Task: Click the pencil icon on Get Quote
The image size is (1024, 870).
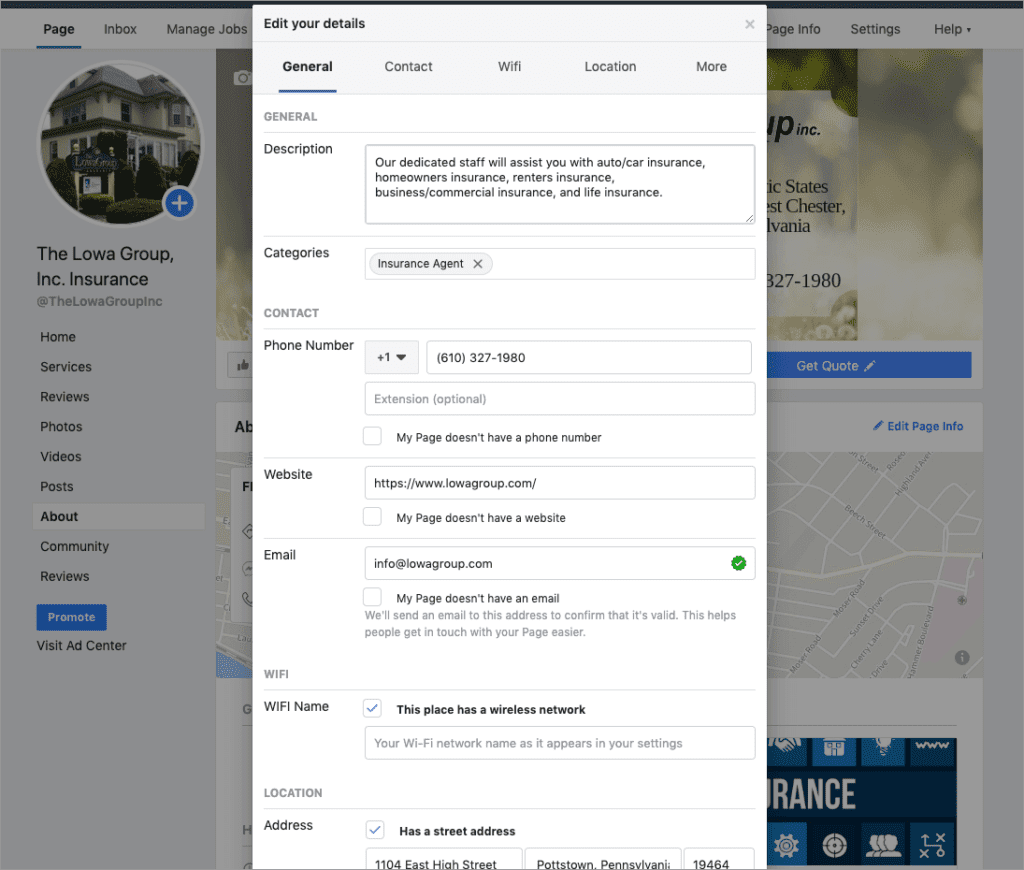Action: click(x=870, y=366)
